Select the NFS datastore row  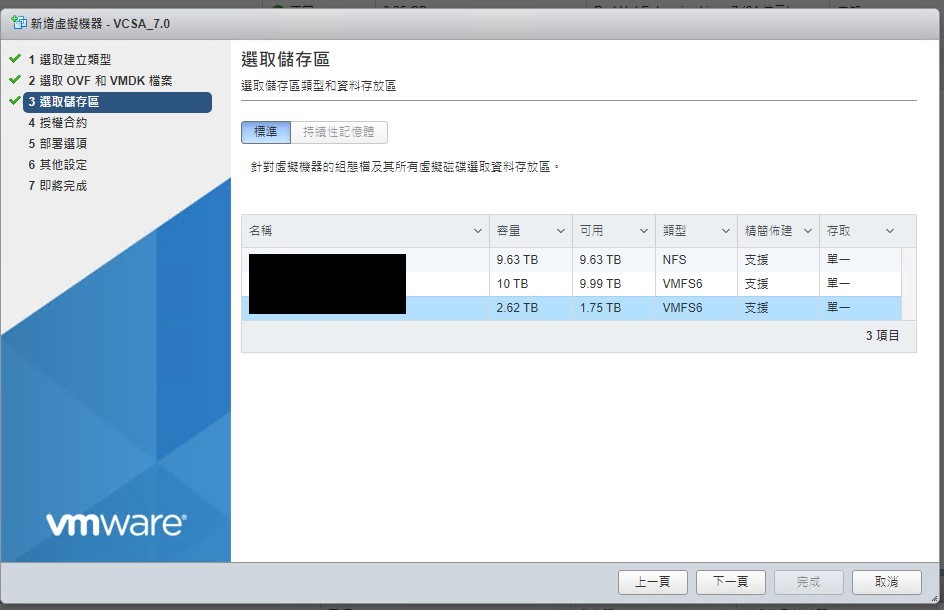571,260
